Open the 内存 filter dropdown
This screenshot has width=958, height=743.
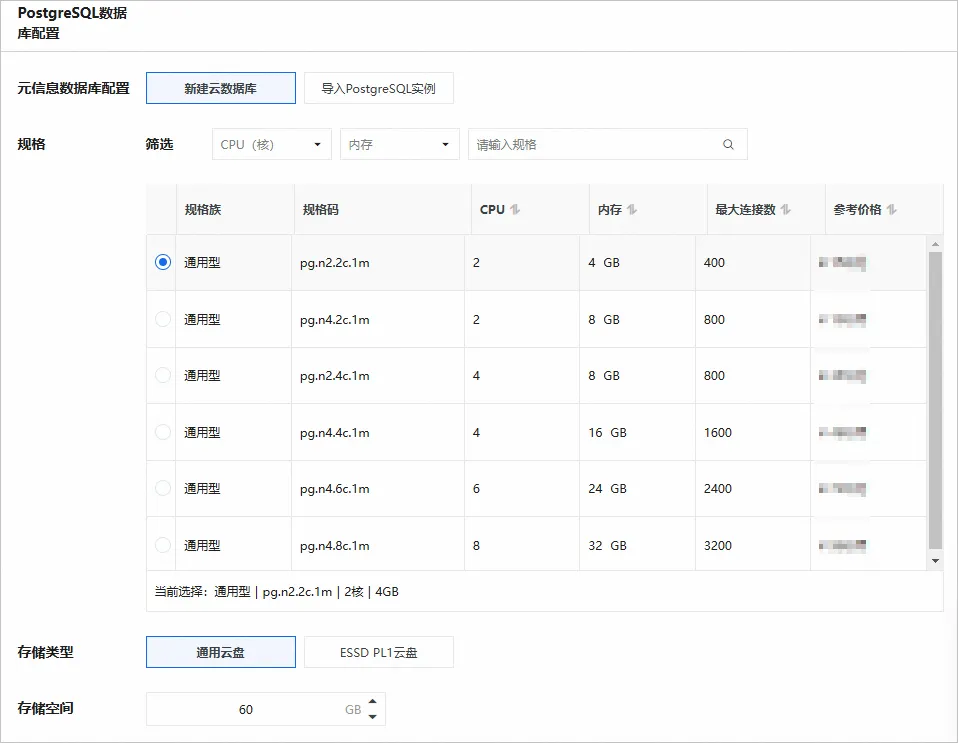point(400,144)
